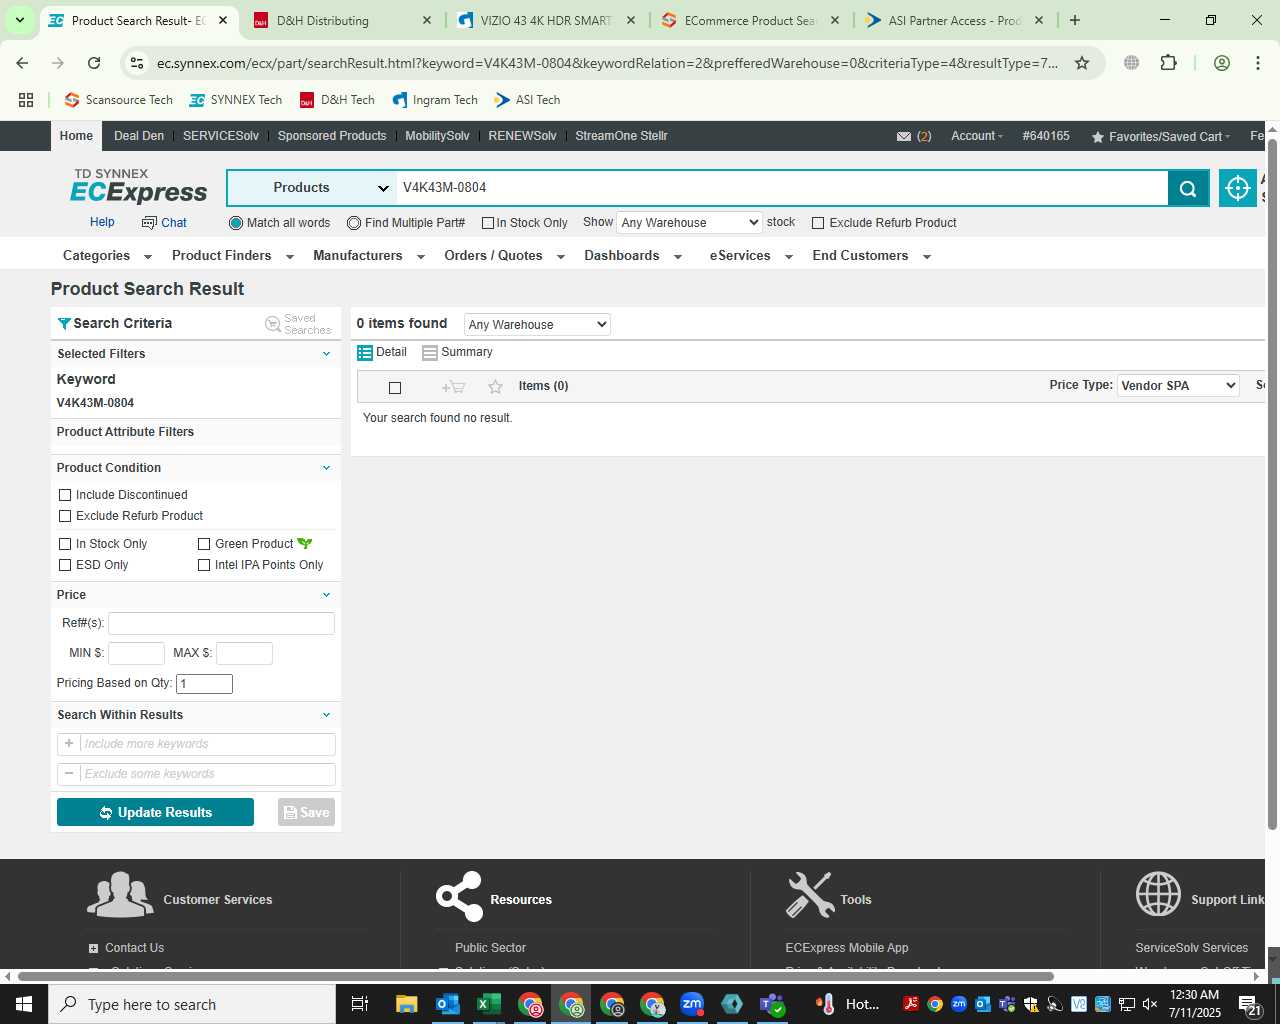This screenshot has height=1024, width=1280.
Task: Check Exclude Refurb Product in the top bar
Action: tap(818, 223)
